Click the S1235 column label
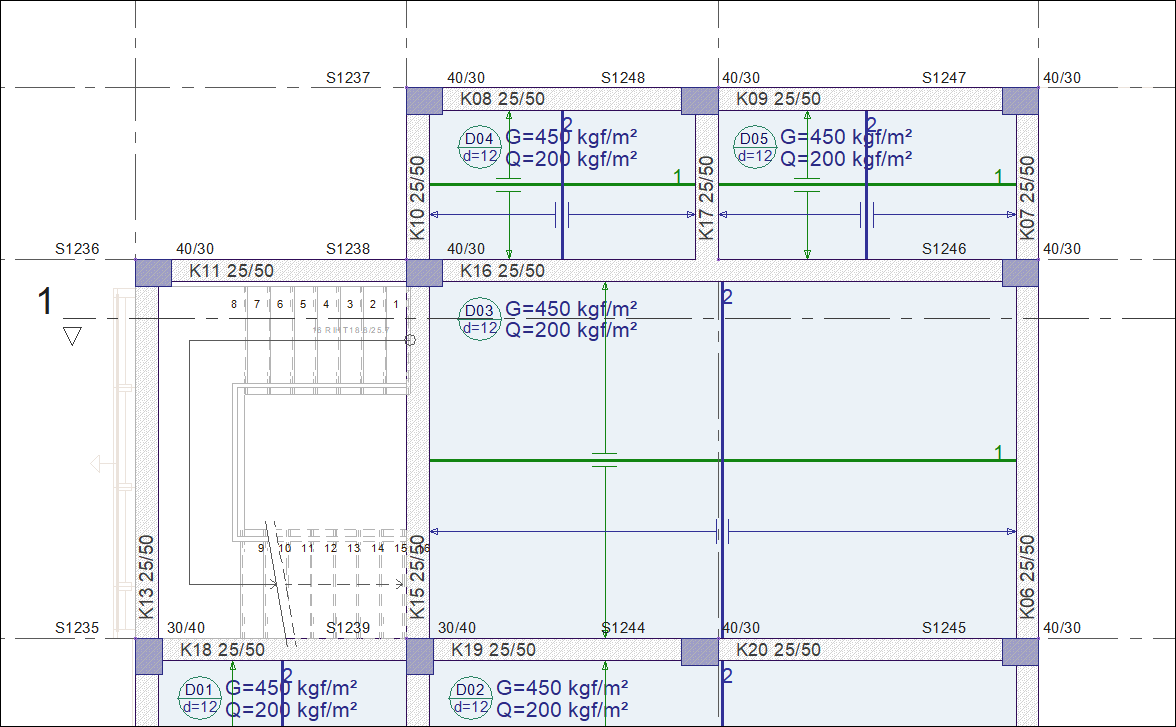 (x=76, y=628)
